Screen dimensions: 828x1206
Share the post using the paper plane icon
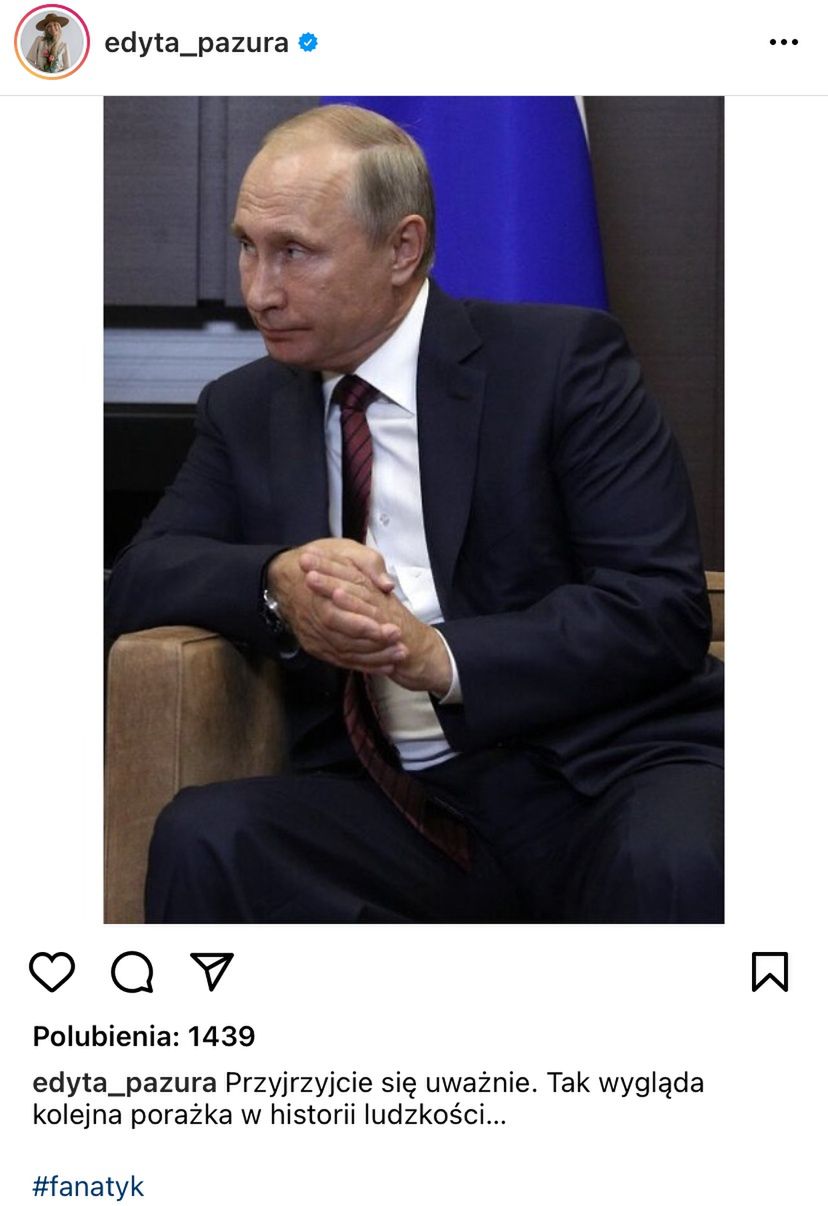(212, 971)
